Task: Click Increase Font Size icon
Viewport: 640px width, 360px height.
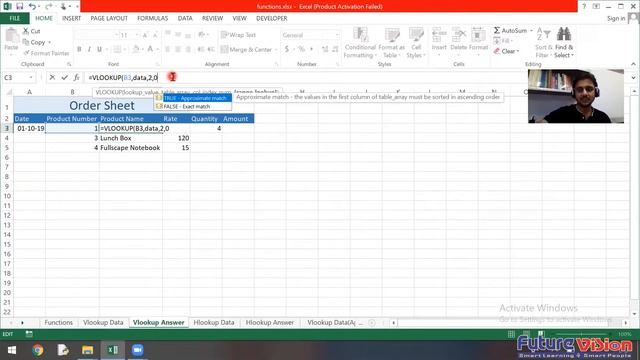Action: 145,36
